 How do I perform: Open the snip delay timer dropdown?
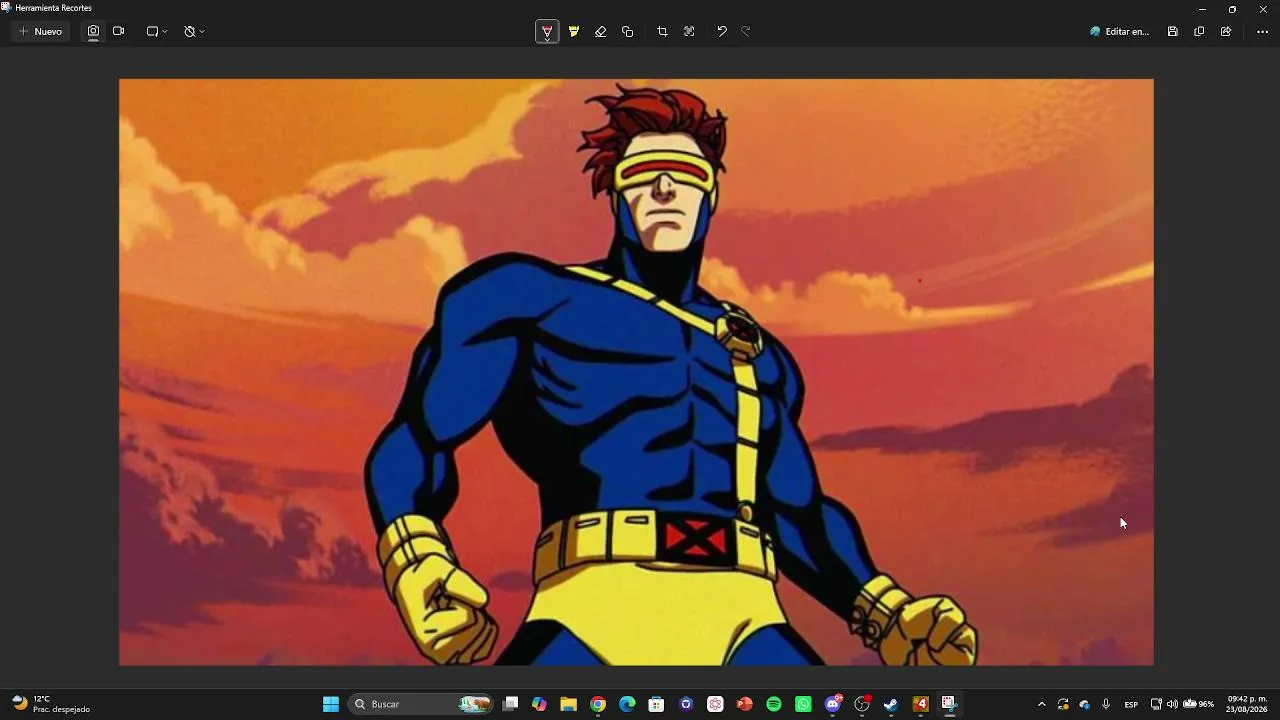click(x=194, y=31)
